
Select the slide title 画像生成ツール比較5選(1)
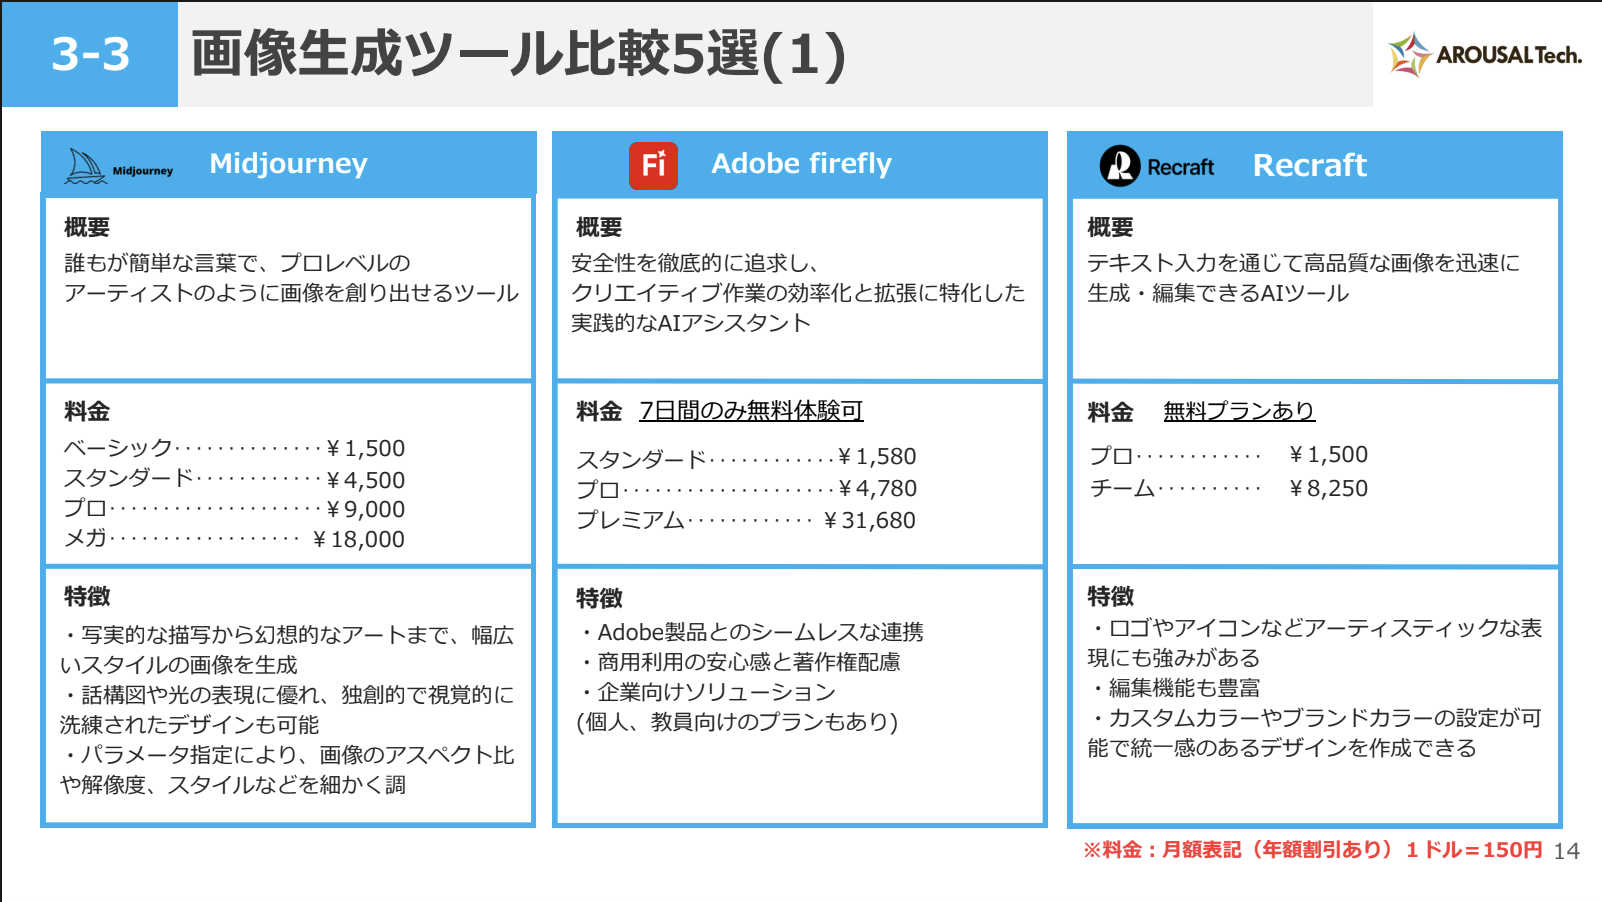pyautogui.click(x=518, y=54)
